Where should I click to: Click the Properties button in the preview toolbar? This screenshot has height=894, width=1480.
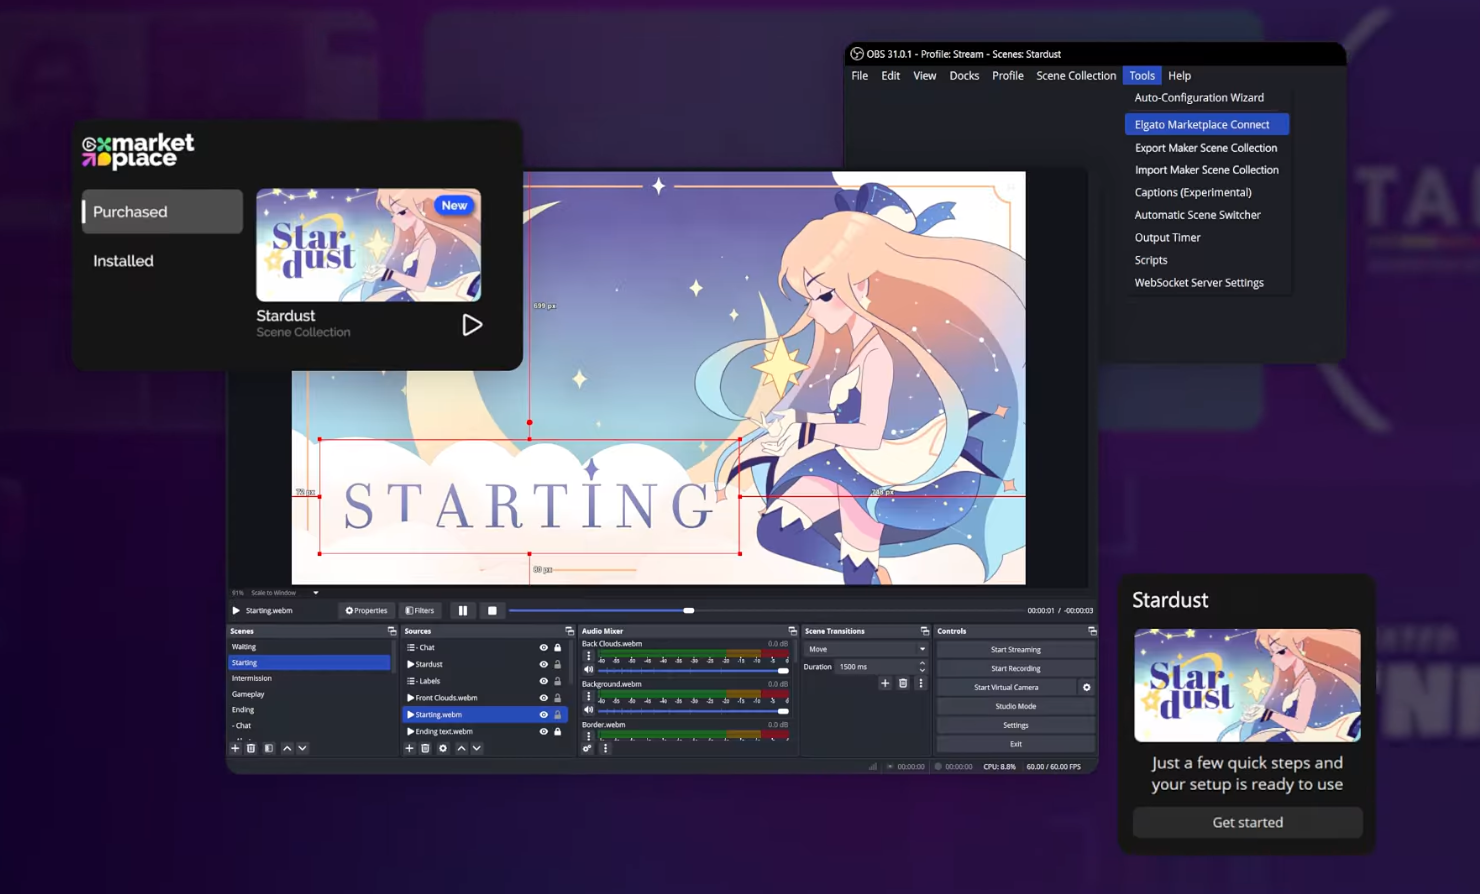tap(366, 610)
